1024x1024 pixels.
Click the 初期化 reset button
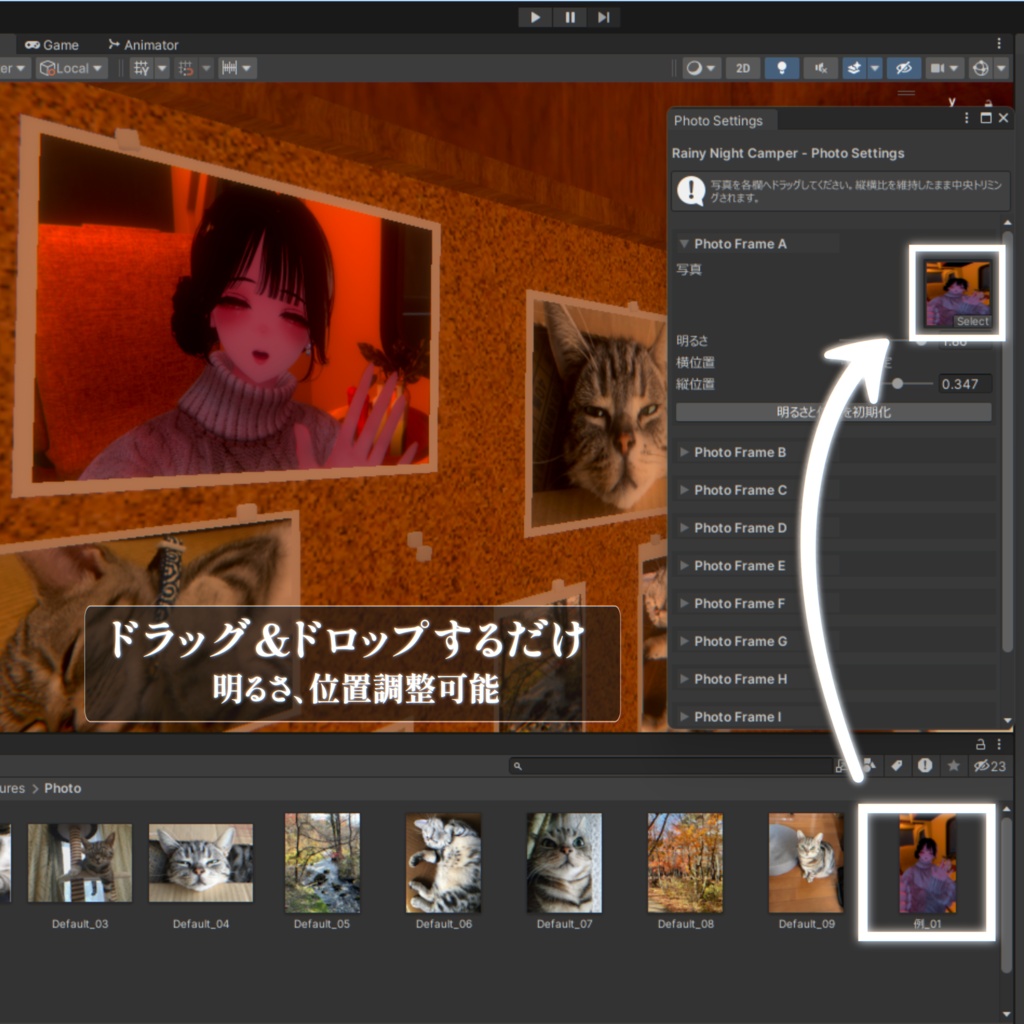click(x=833, y=412)
